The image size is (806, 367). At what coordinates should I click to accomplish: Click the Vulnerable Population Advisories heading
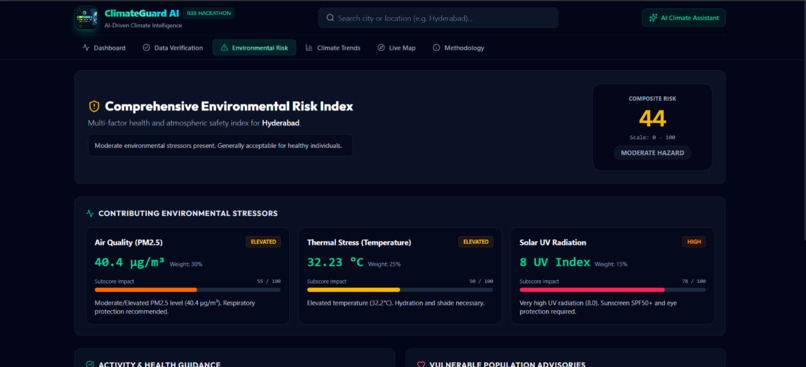tap(507, 364)
